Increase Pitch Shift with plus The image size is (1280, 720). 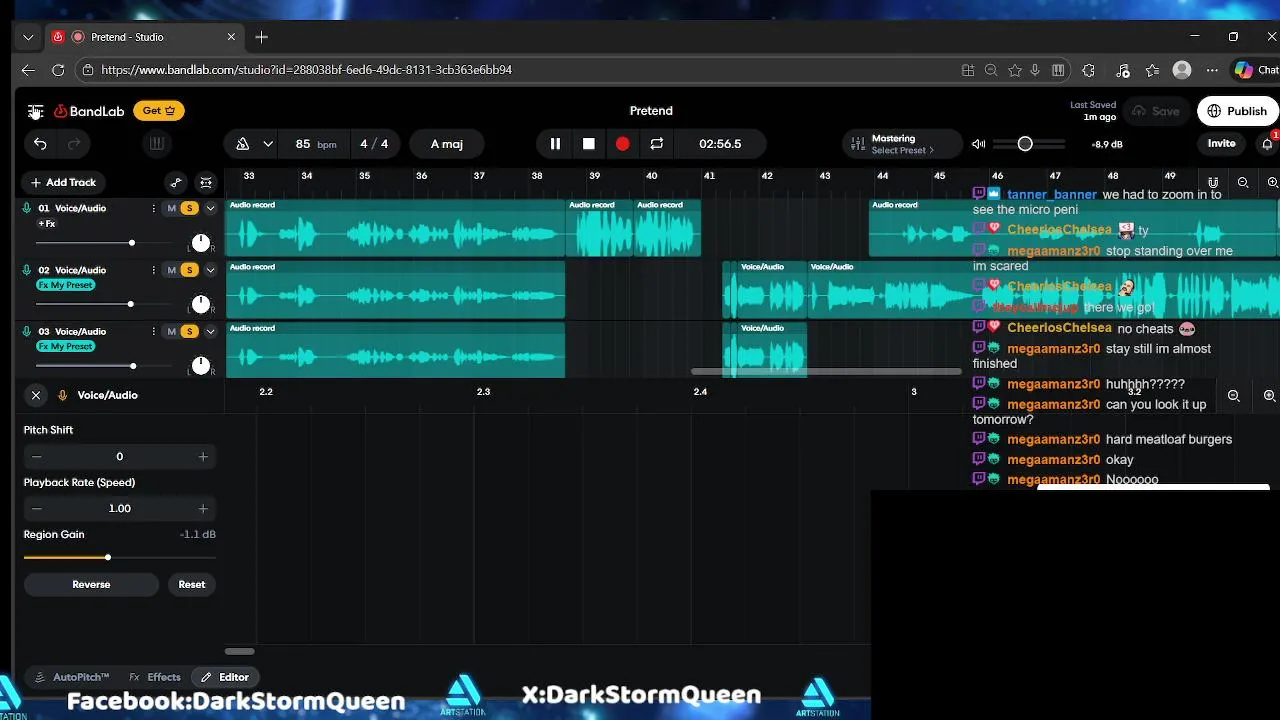[203, 456]
